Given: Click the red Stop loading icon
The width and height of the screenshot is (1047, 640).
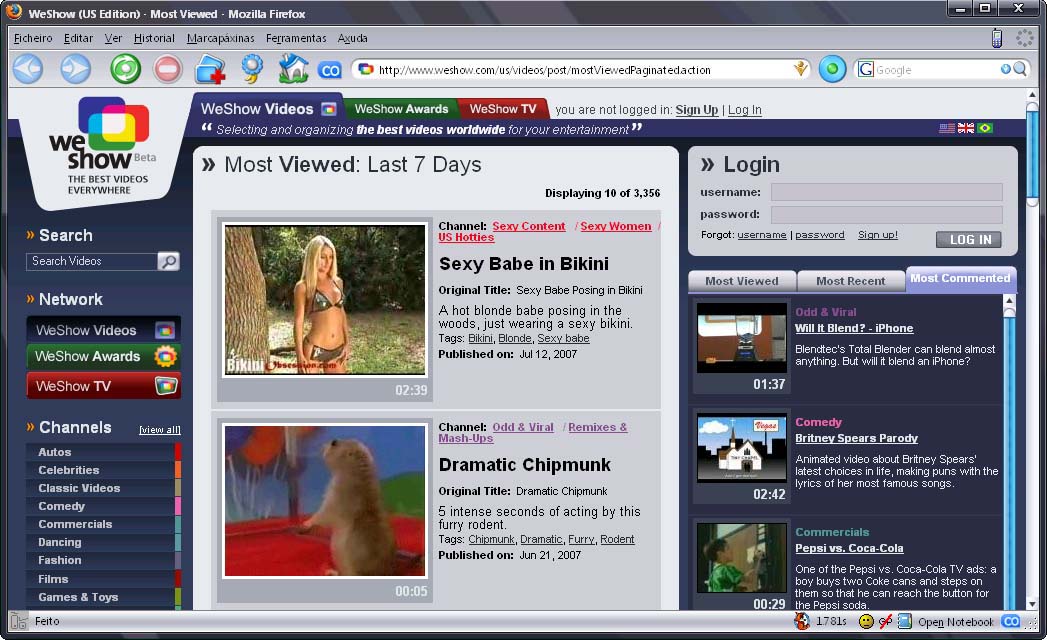Looking at the screenshot, I should click(x=168, y=69).
